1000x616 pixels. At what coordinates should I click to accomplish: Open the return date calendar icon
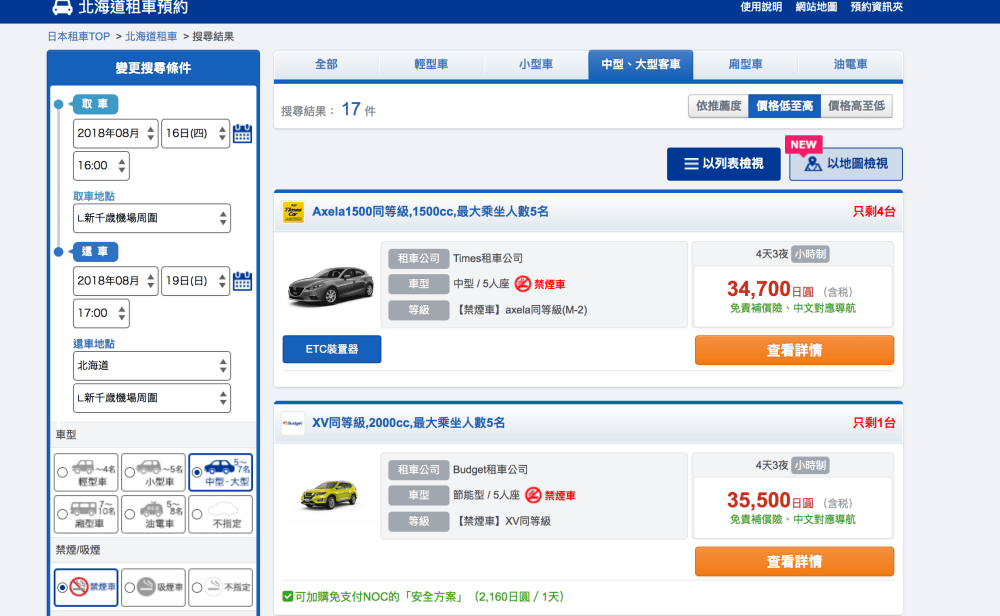point(242,281)
